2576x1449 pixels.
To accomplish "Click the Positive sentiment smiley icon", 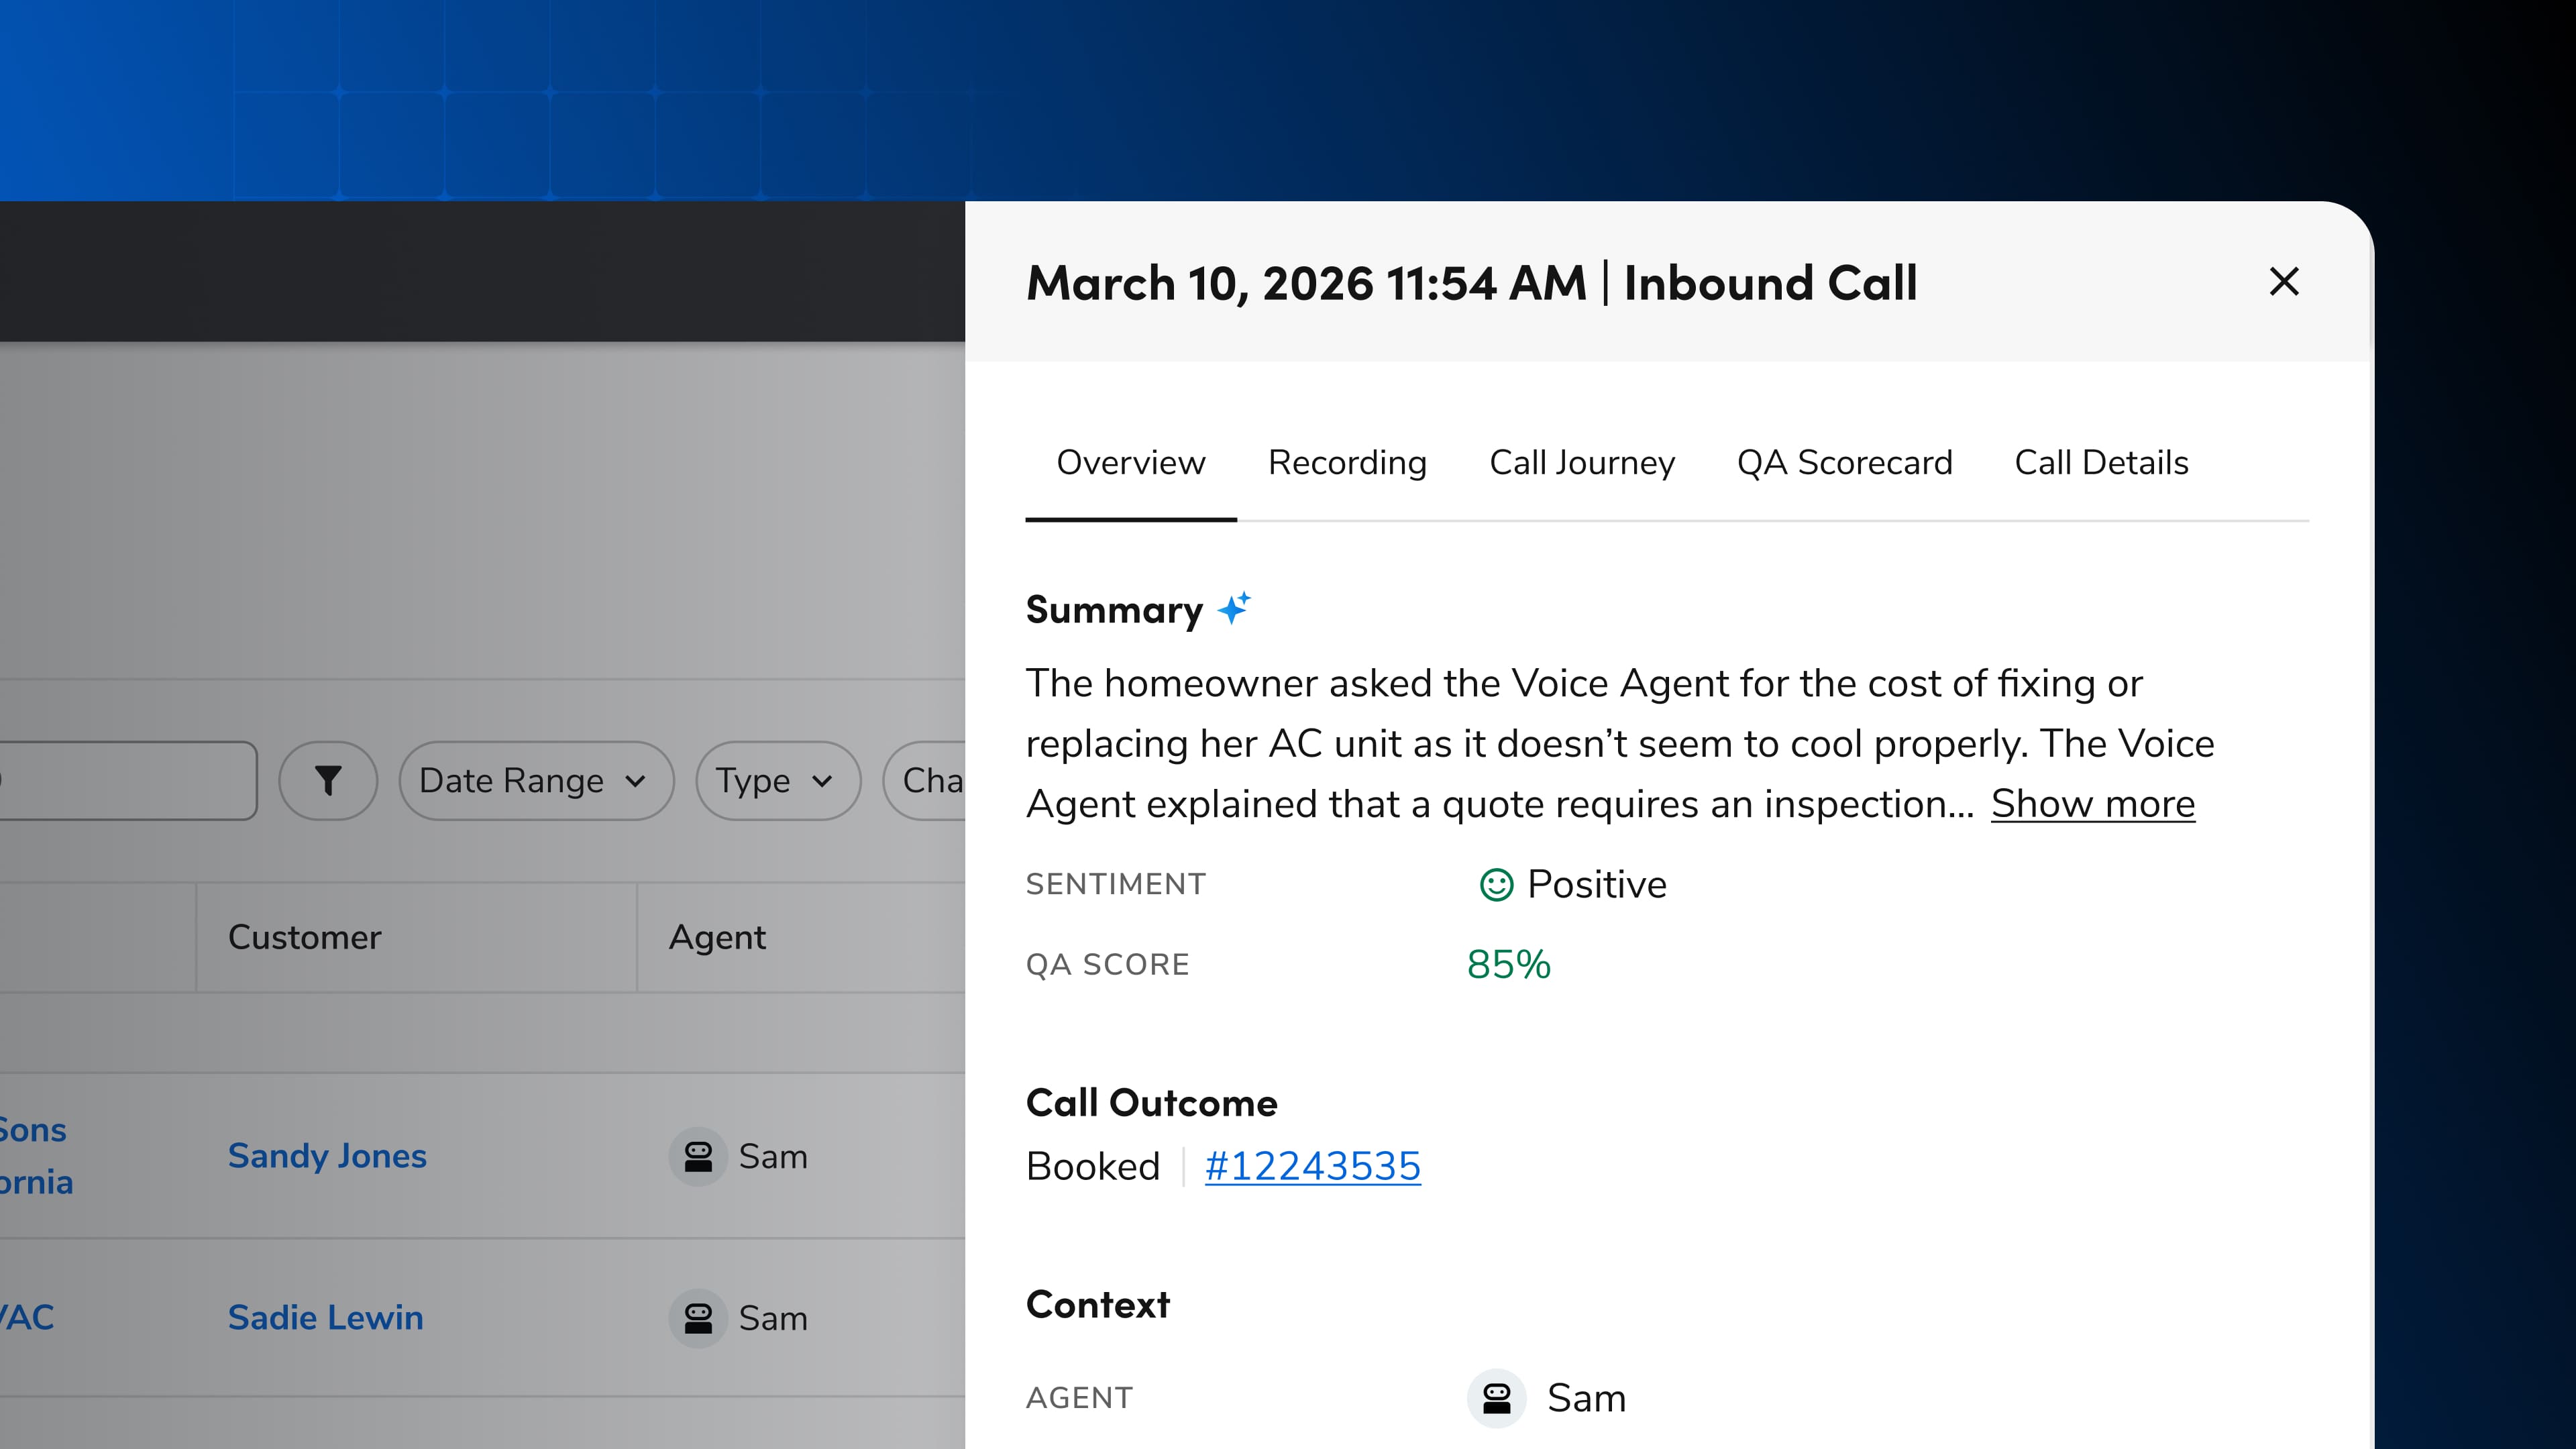I will point(1496,884).
